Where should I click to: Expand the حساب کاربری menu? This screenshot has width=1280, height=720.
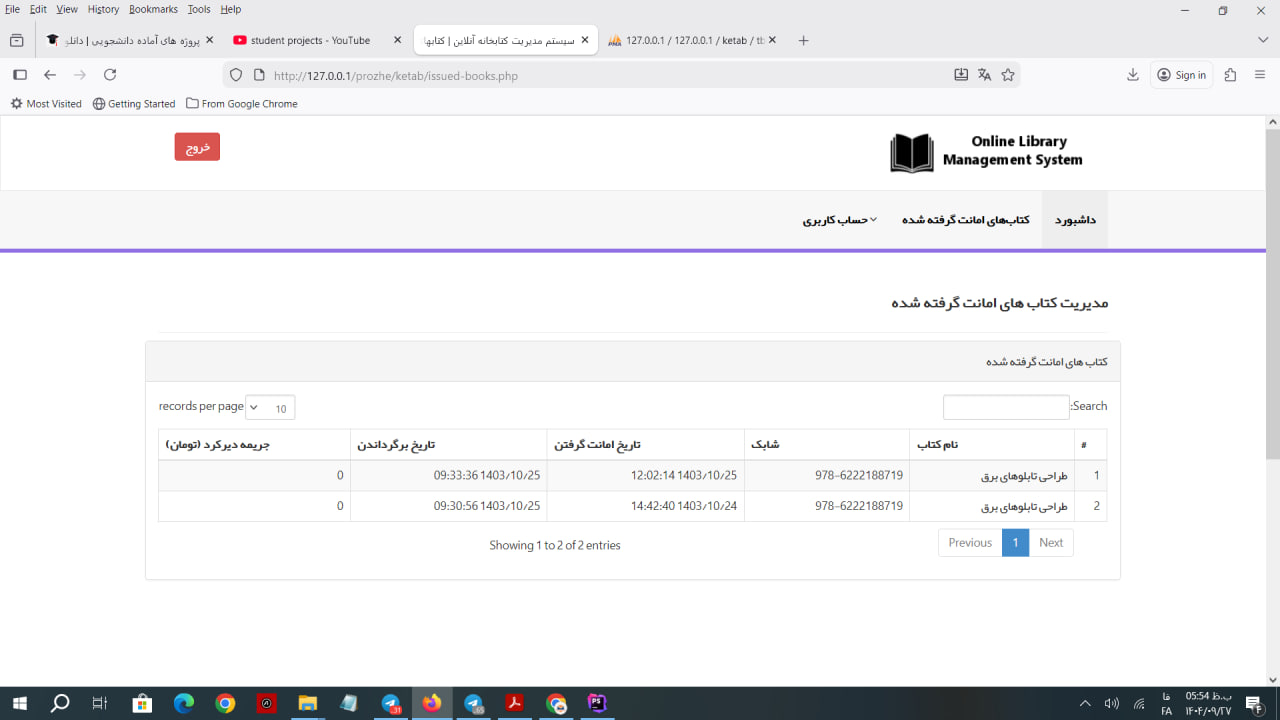(839, 220)
